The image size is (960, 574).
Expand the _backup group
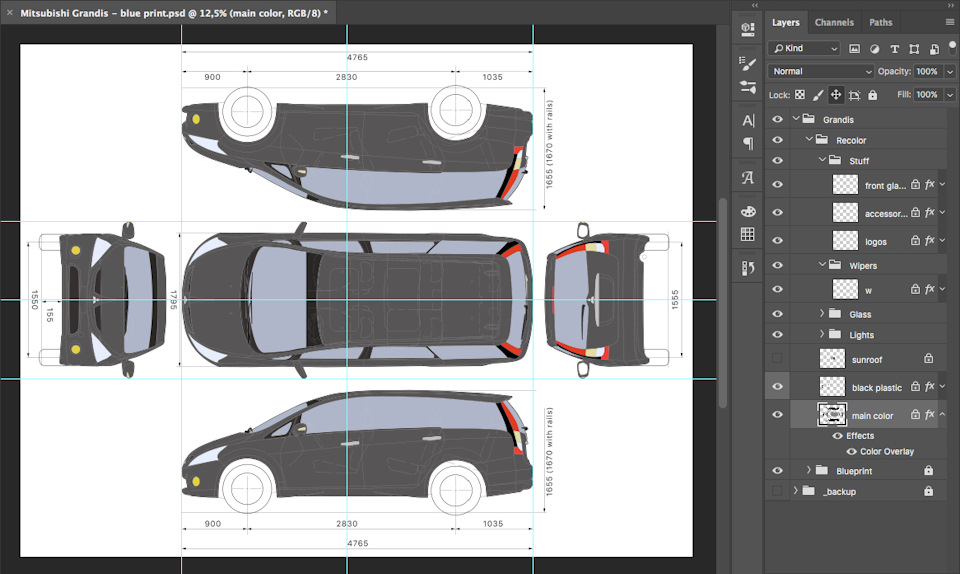[795, 491]
